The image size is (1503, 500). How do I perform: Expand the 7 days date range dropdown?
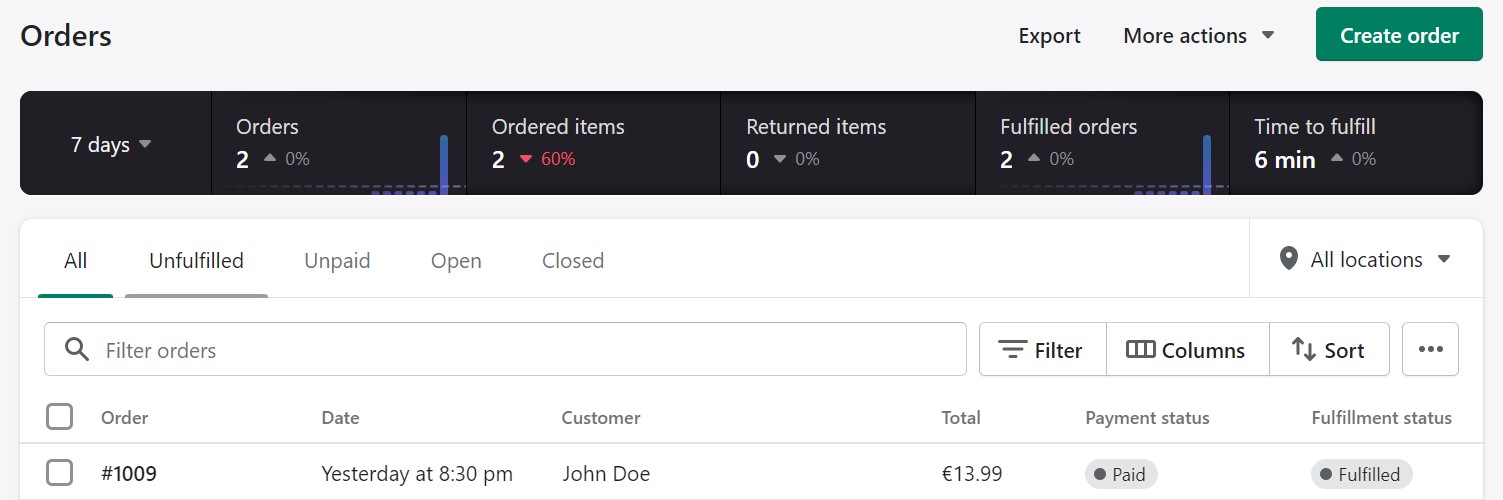pyautogui.click(x=111, y=144)
